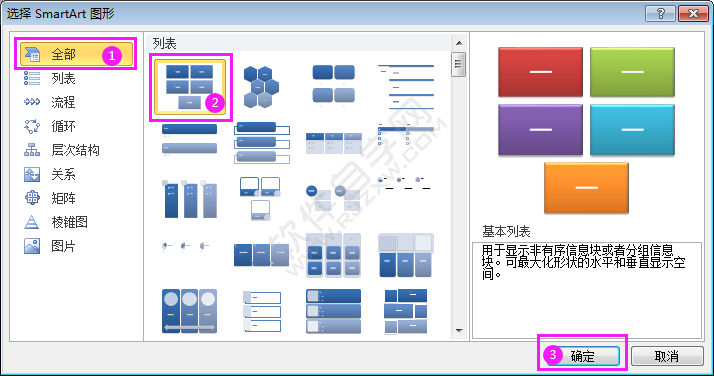Screen dimensions: 714x376
Task: Pick the Vertical Picture List layout
Action: [334, 311]
